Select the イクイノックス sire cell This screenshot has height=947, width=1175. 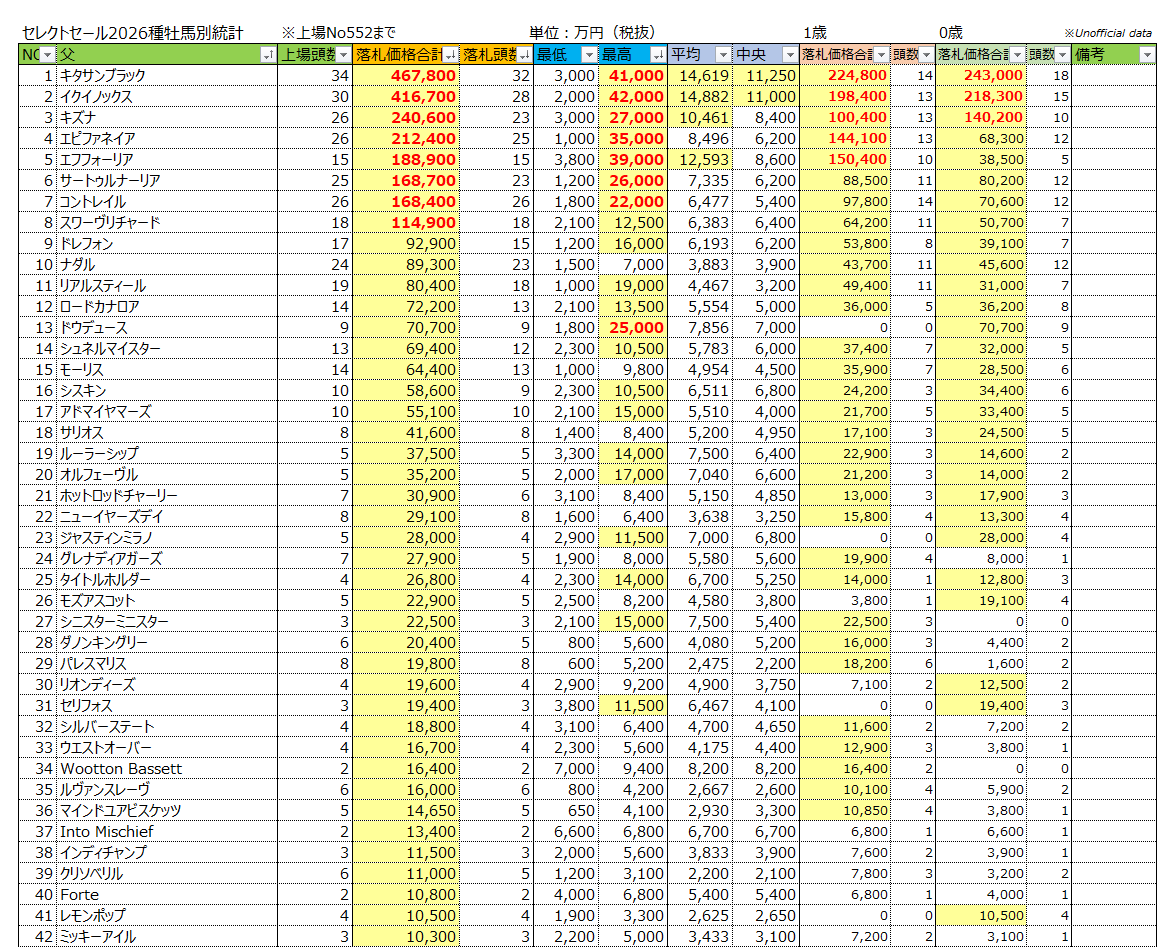pyautogui.click(x=167, y=97)
